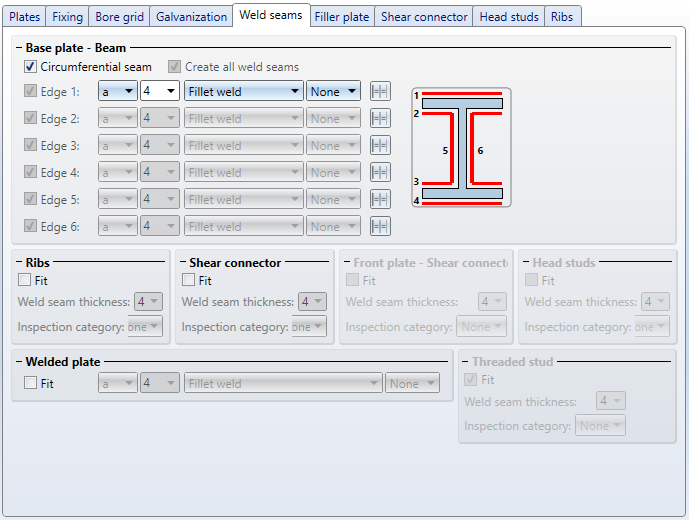This screenshot has height=520, width=689.
Task: Open the Edge 1 seam thickness dropdown showing 4
Action: tap(159, 92)
